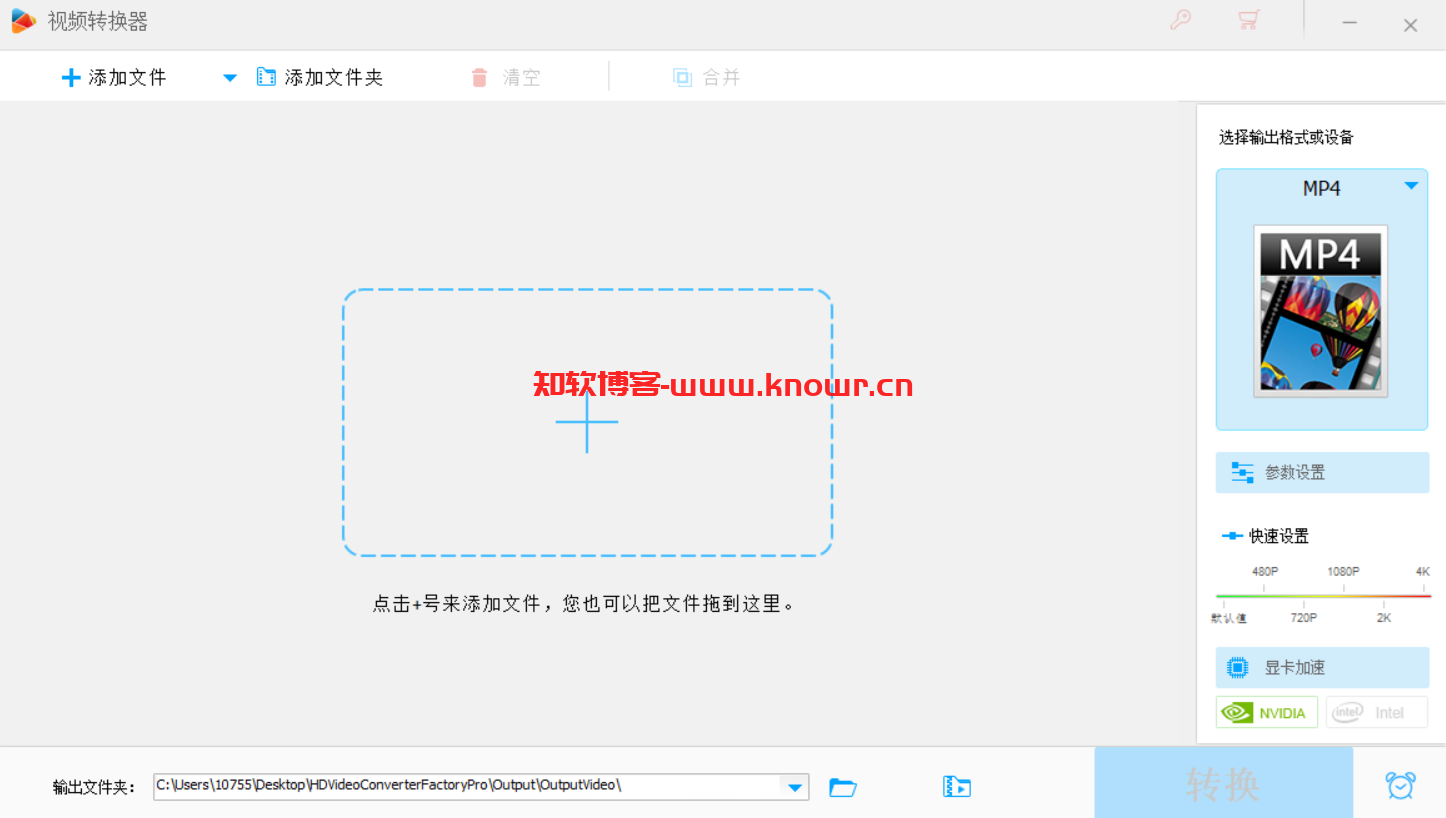Click the 清空 trash button
This screenshot has height=818, width=1446.
coord(505,77)
